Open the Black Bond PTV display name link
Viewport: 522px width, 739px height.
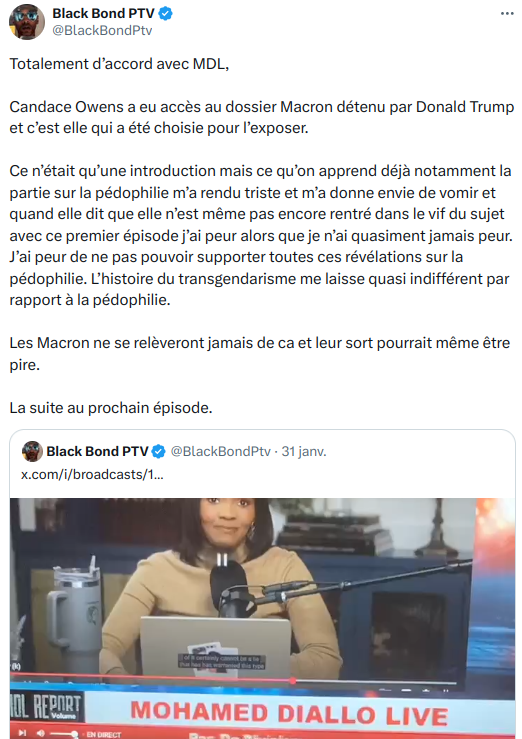tap(103, 14)
